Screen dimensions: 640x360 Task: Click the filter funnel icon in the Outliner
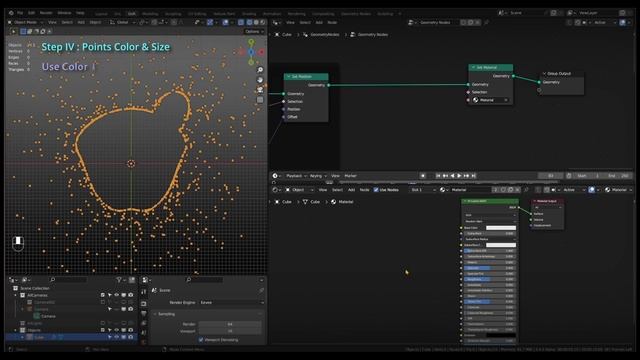pyautogui.click(x=119, y=280)
